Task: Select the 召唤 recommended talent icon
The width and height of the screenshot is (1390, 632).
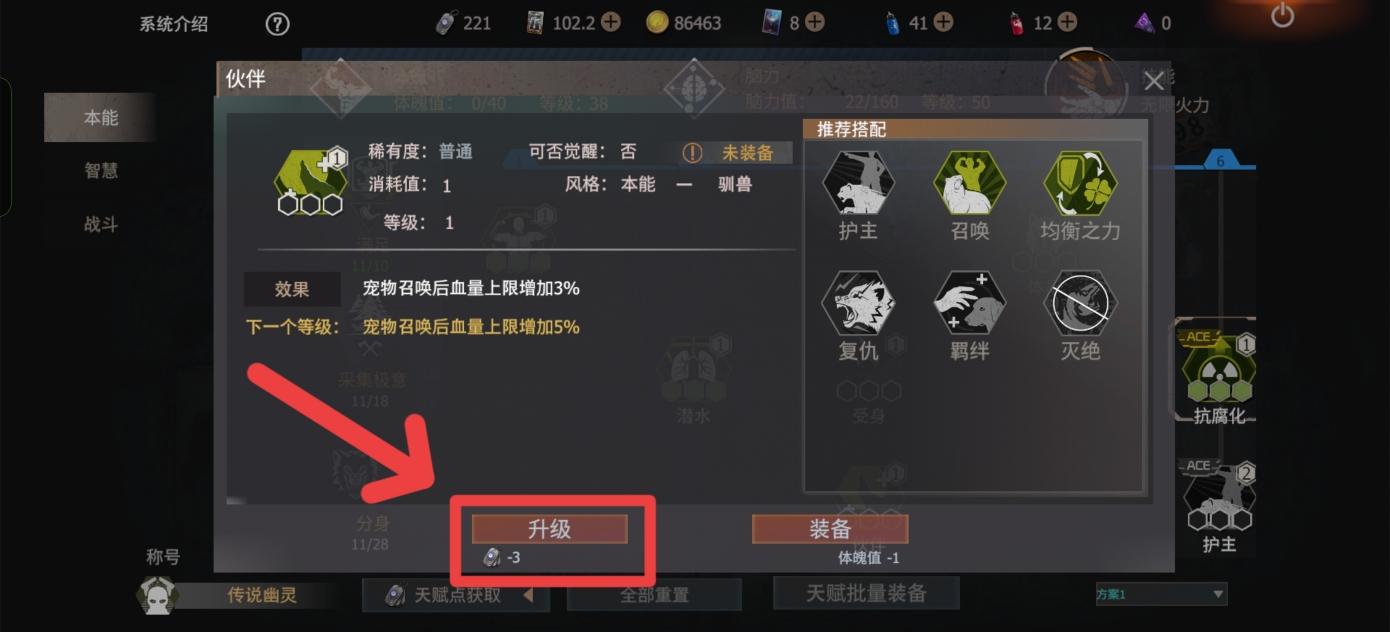Action: point(969,184)
